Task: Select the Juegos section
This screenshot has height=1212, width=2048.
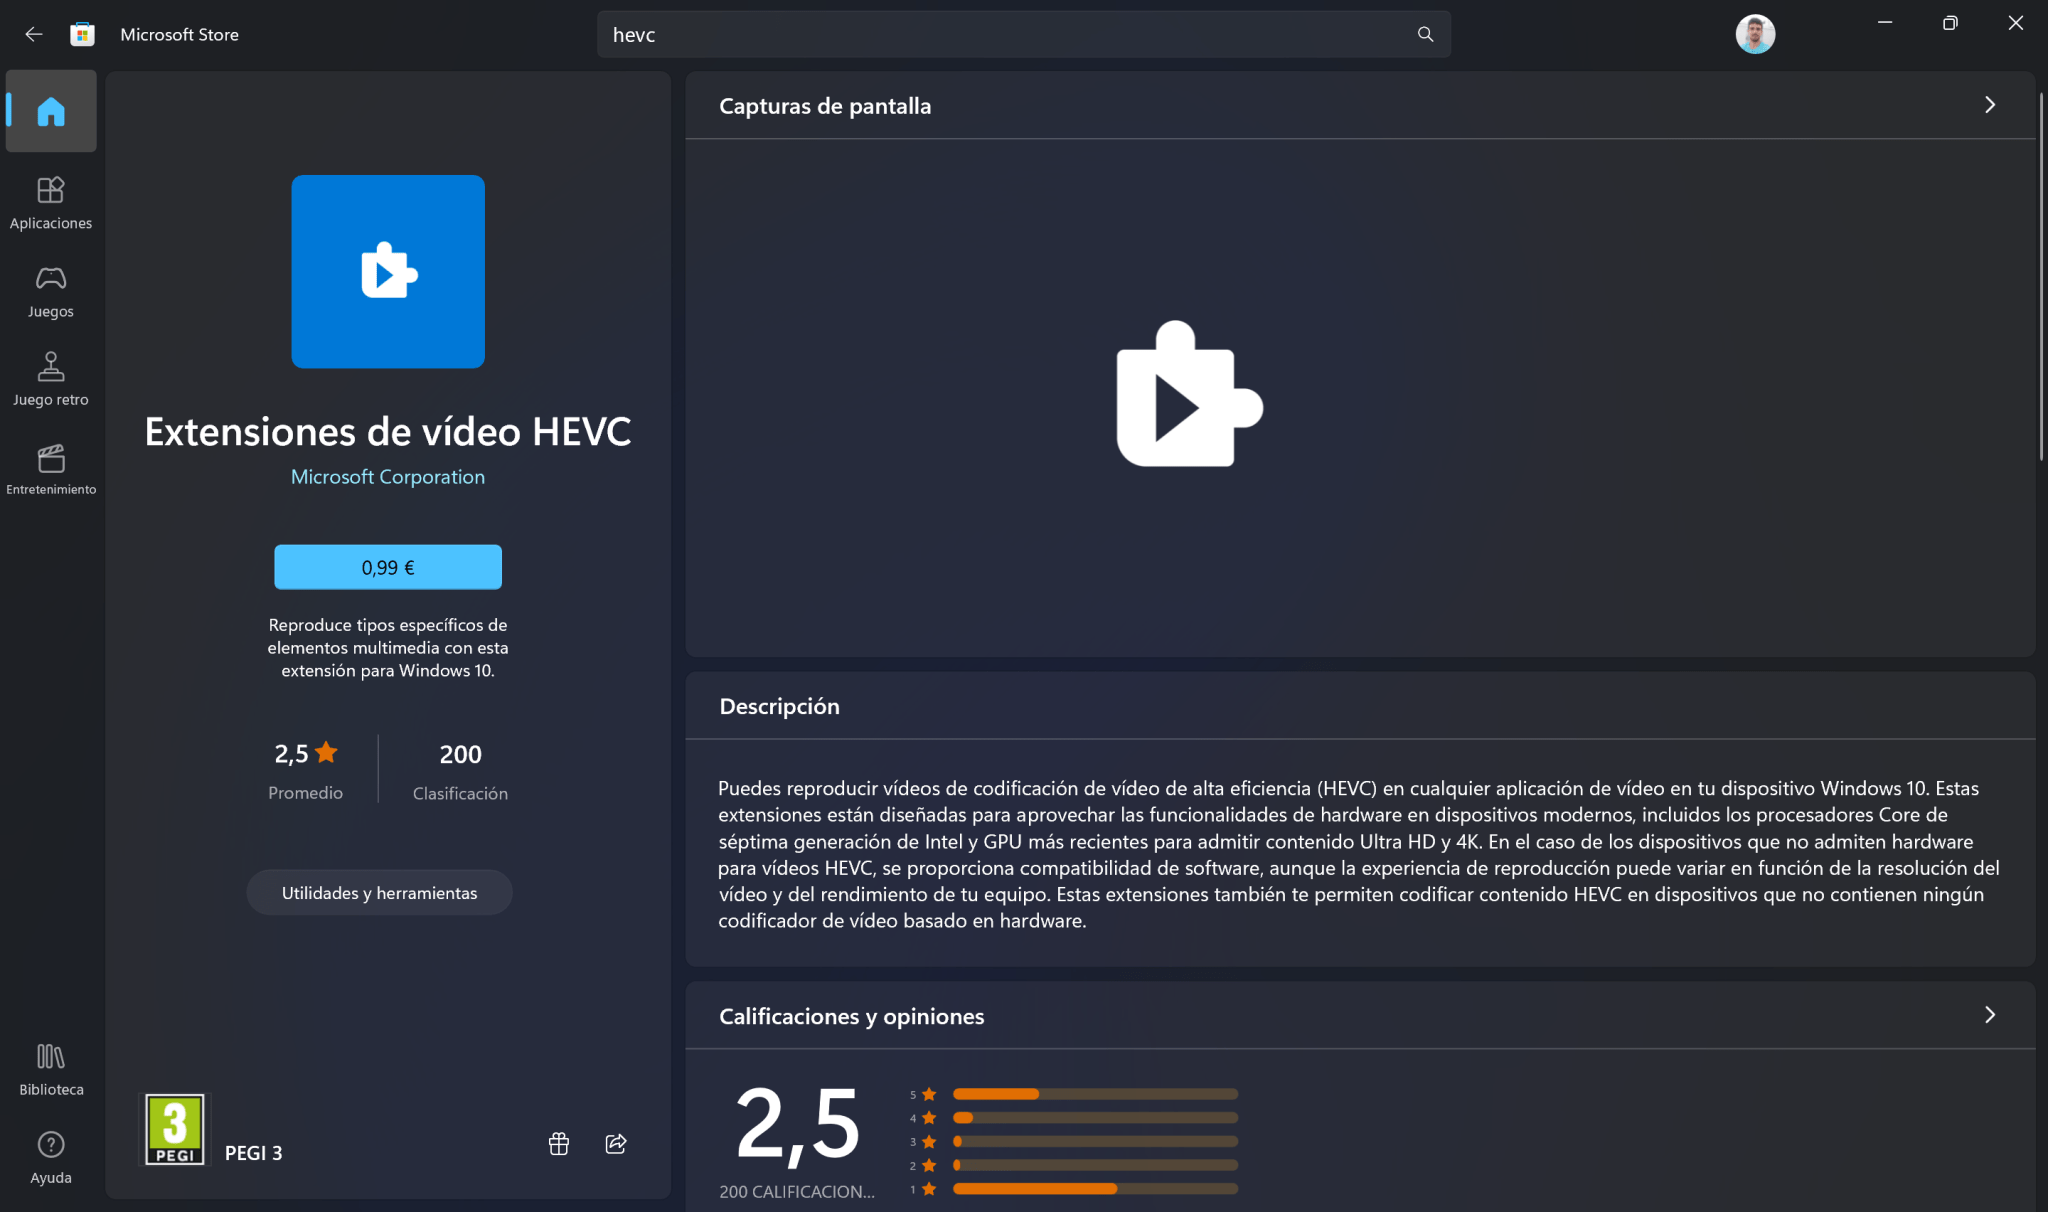Action: [x=50, y=290]
